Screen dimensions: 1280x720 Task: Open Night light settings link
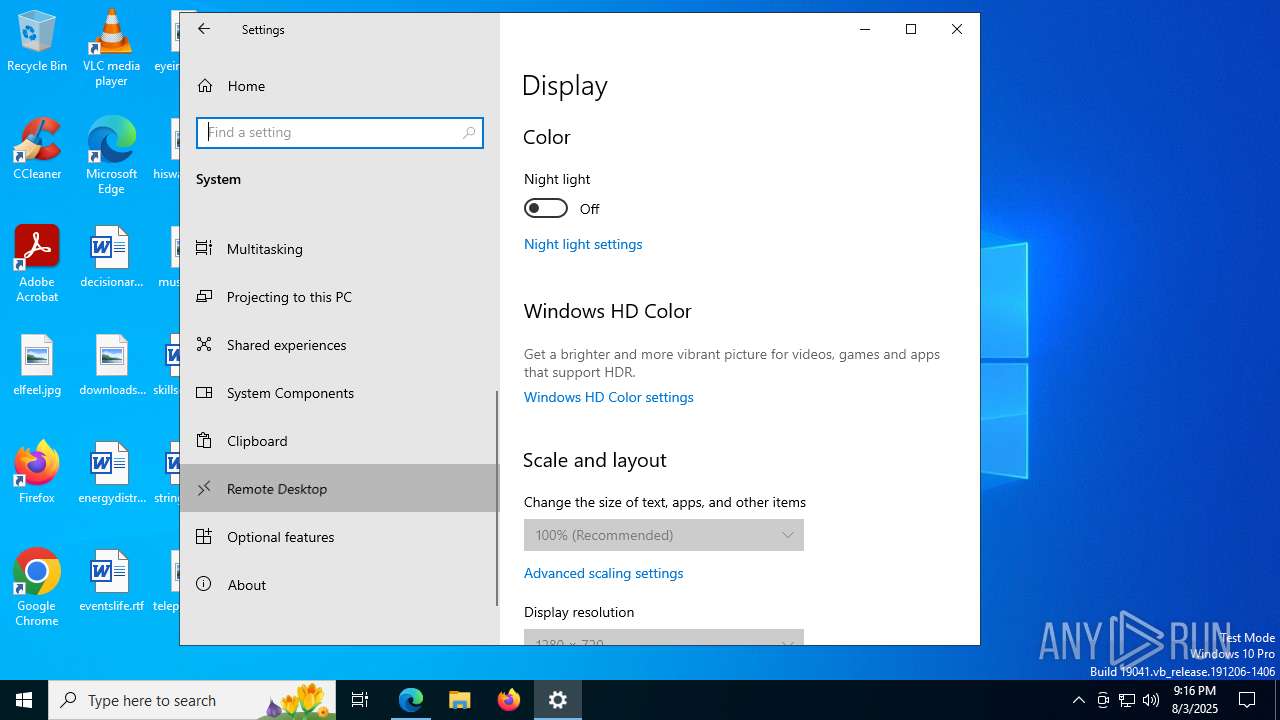(583, 244)
